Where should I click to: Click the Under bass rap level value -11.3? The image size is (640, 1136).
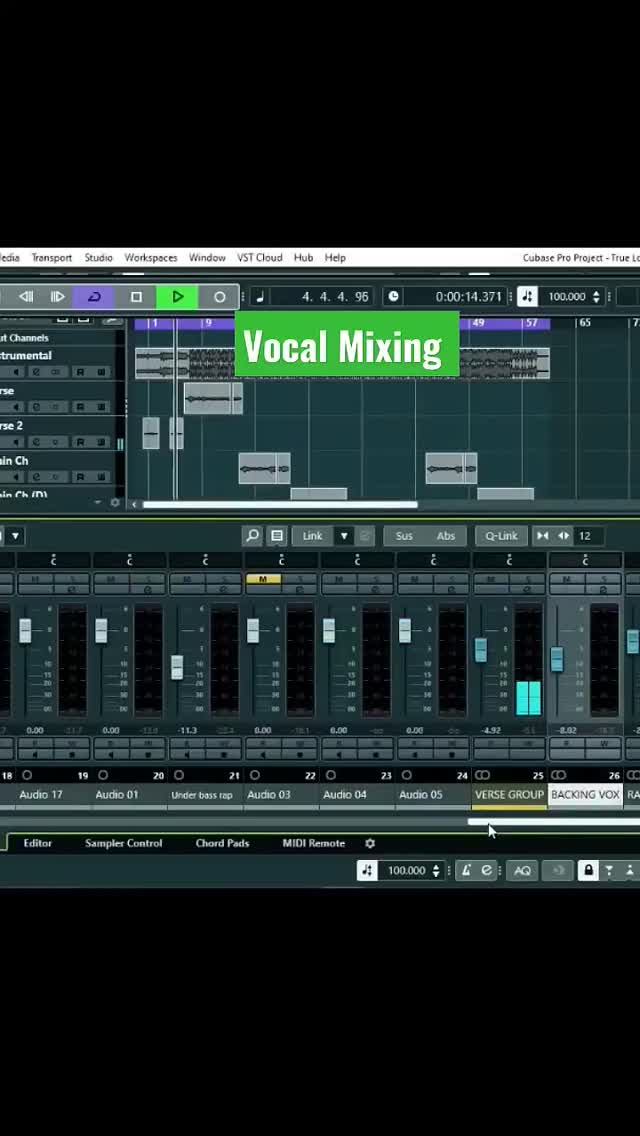[x=187, y=730]
